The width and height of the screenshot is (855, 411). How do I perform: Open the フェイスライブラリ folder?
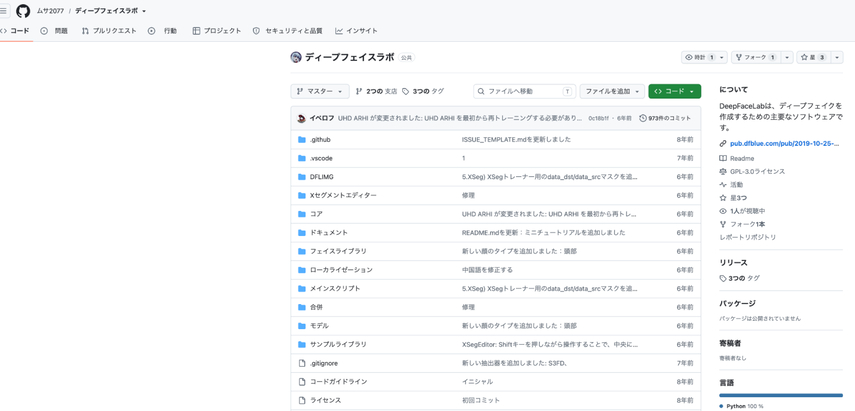pos(338,251)
